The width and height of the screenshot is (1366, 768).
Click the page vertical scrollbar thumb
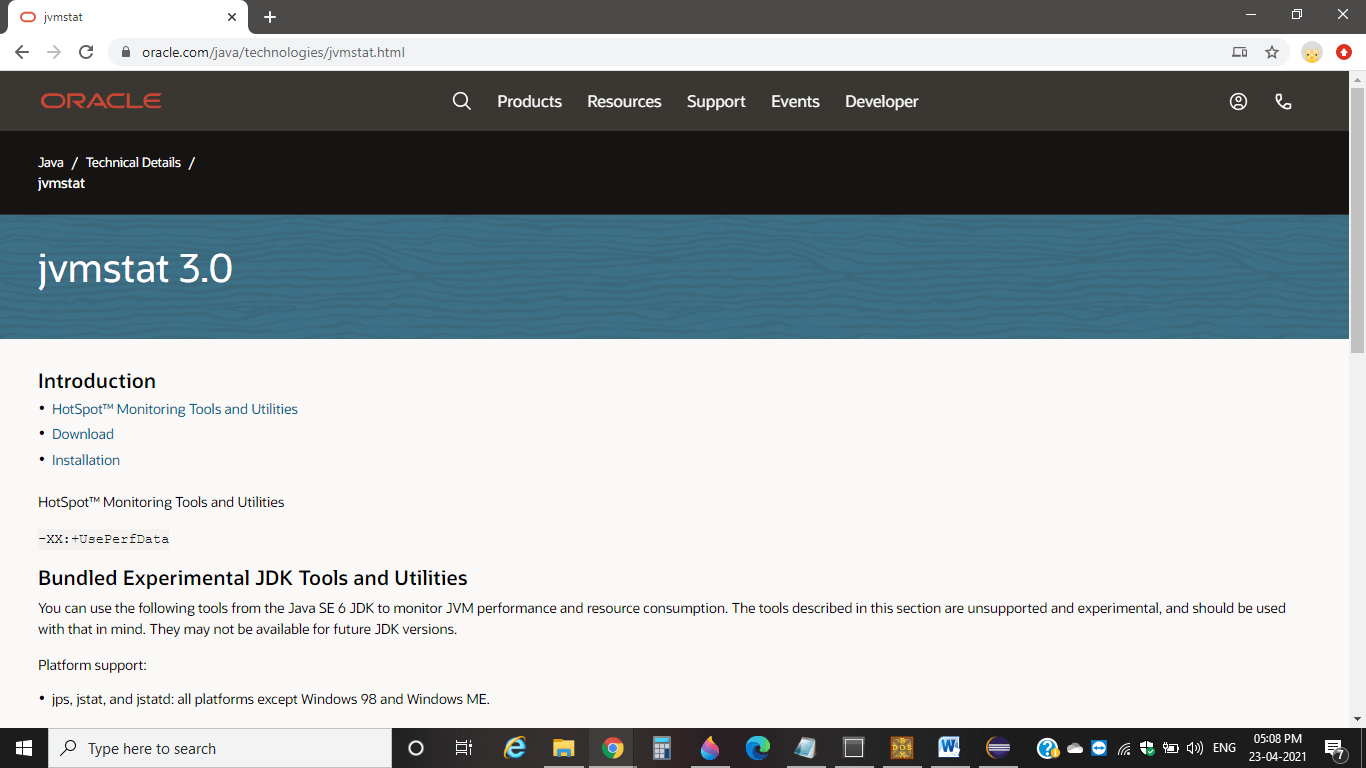[1357, 220]
